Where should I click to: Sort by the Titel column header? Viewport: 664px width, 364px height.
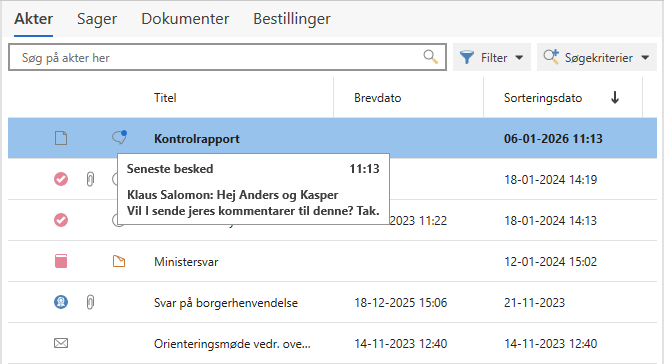pos(165,98)
